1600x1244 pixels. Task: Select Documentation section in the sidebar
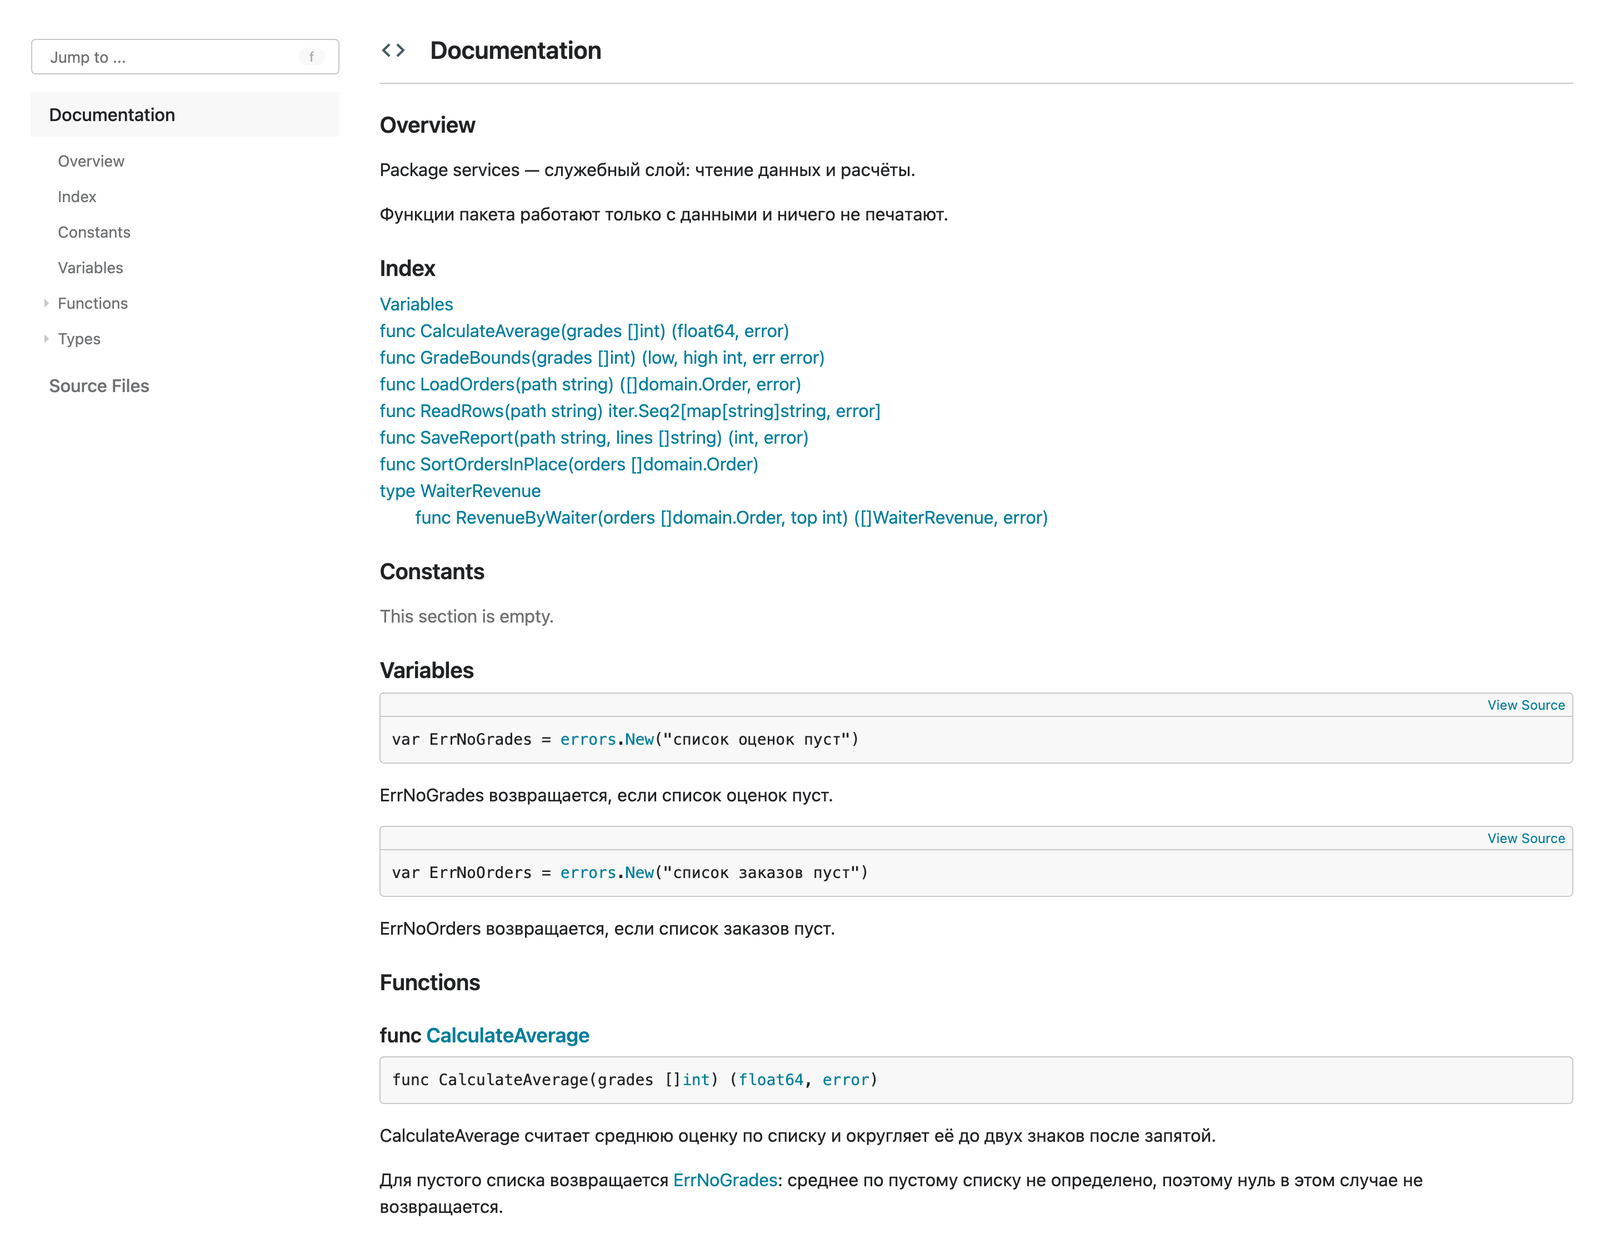point(185,115)
